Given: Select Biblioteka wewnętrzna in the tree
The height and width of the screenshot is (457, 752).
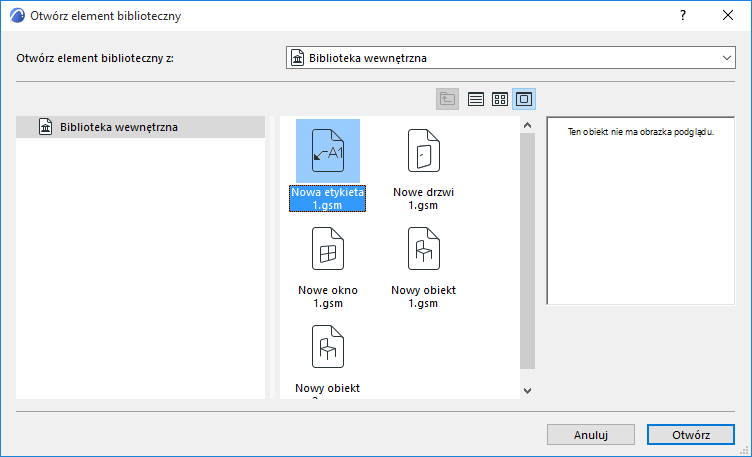Looking at the screenshot, I should [141, 127].
